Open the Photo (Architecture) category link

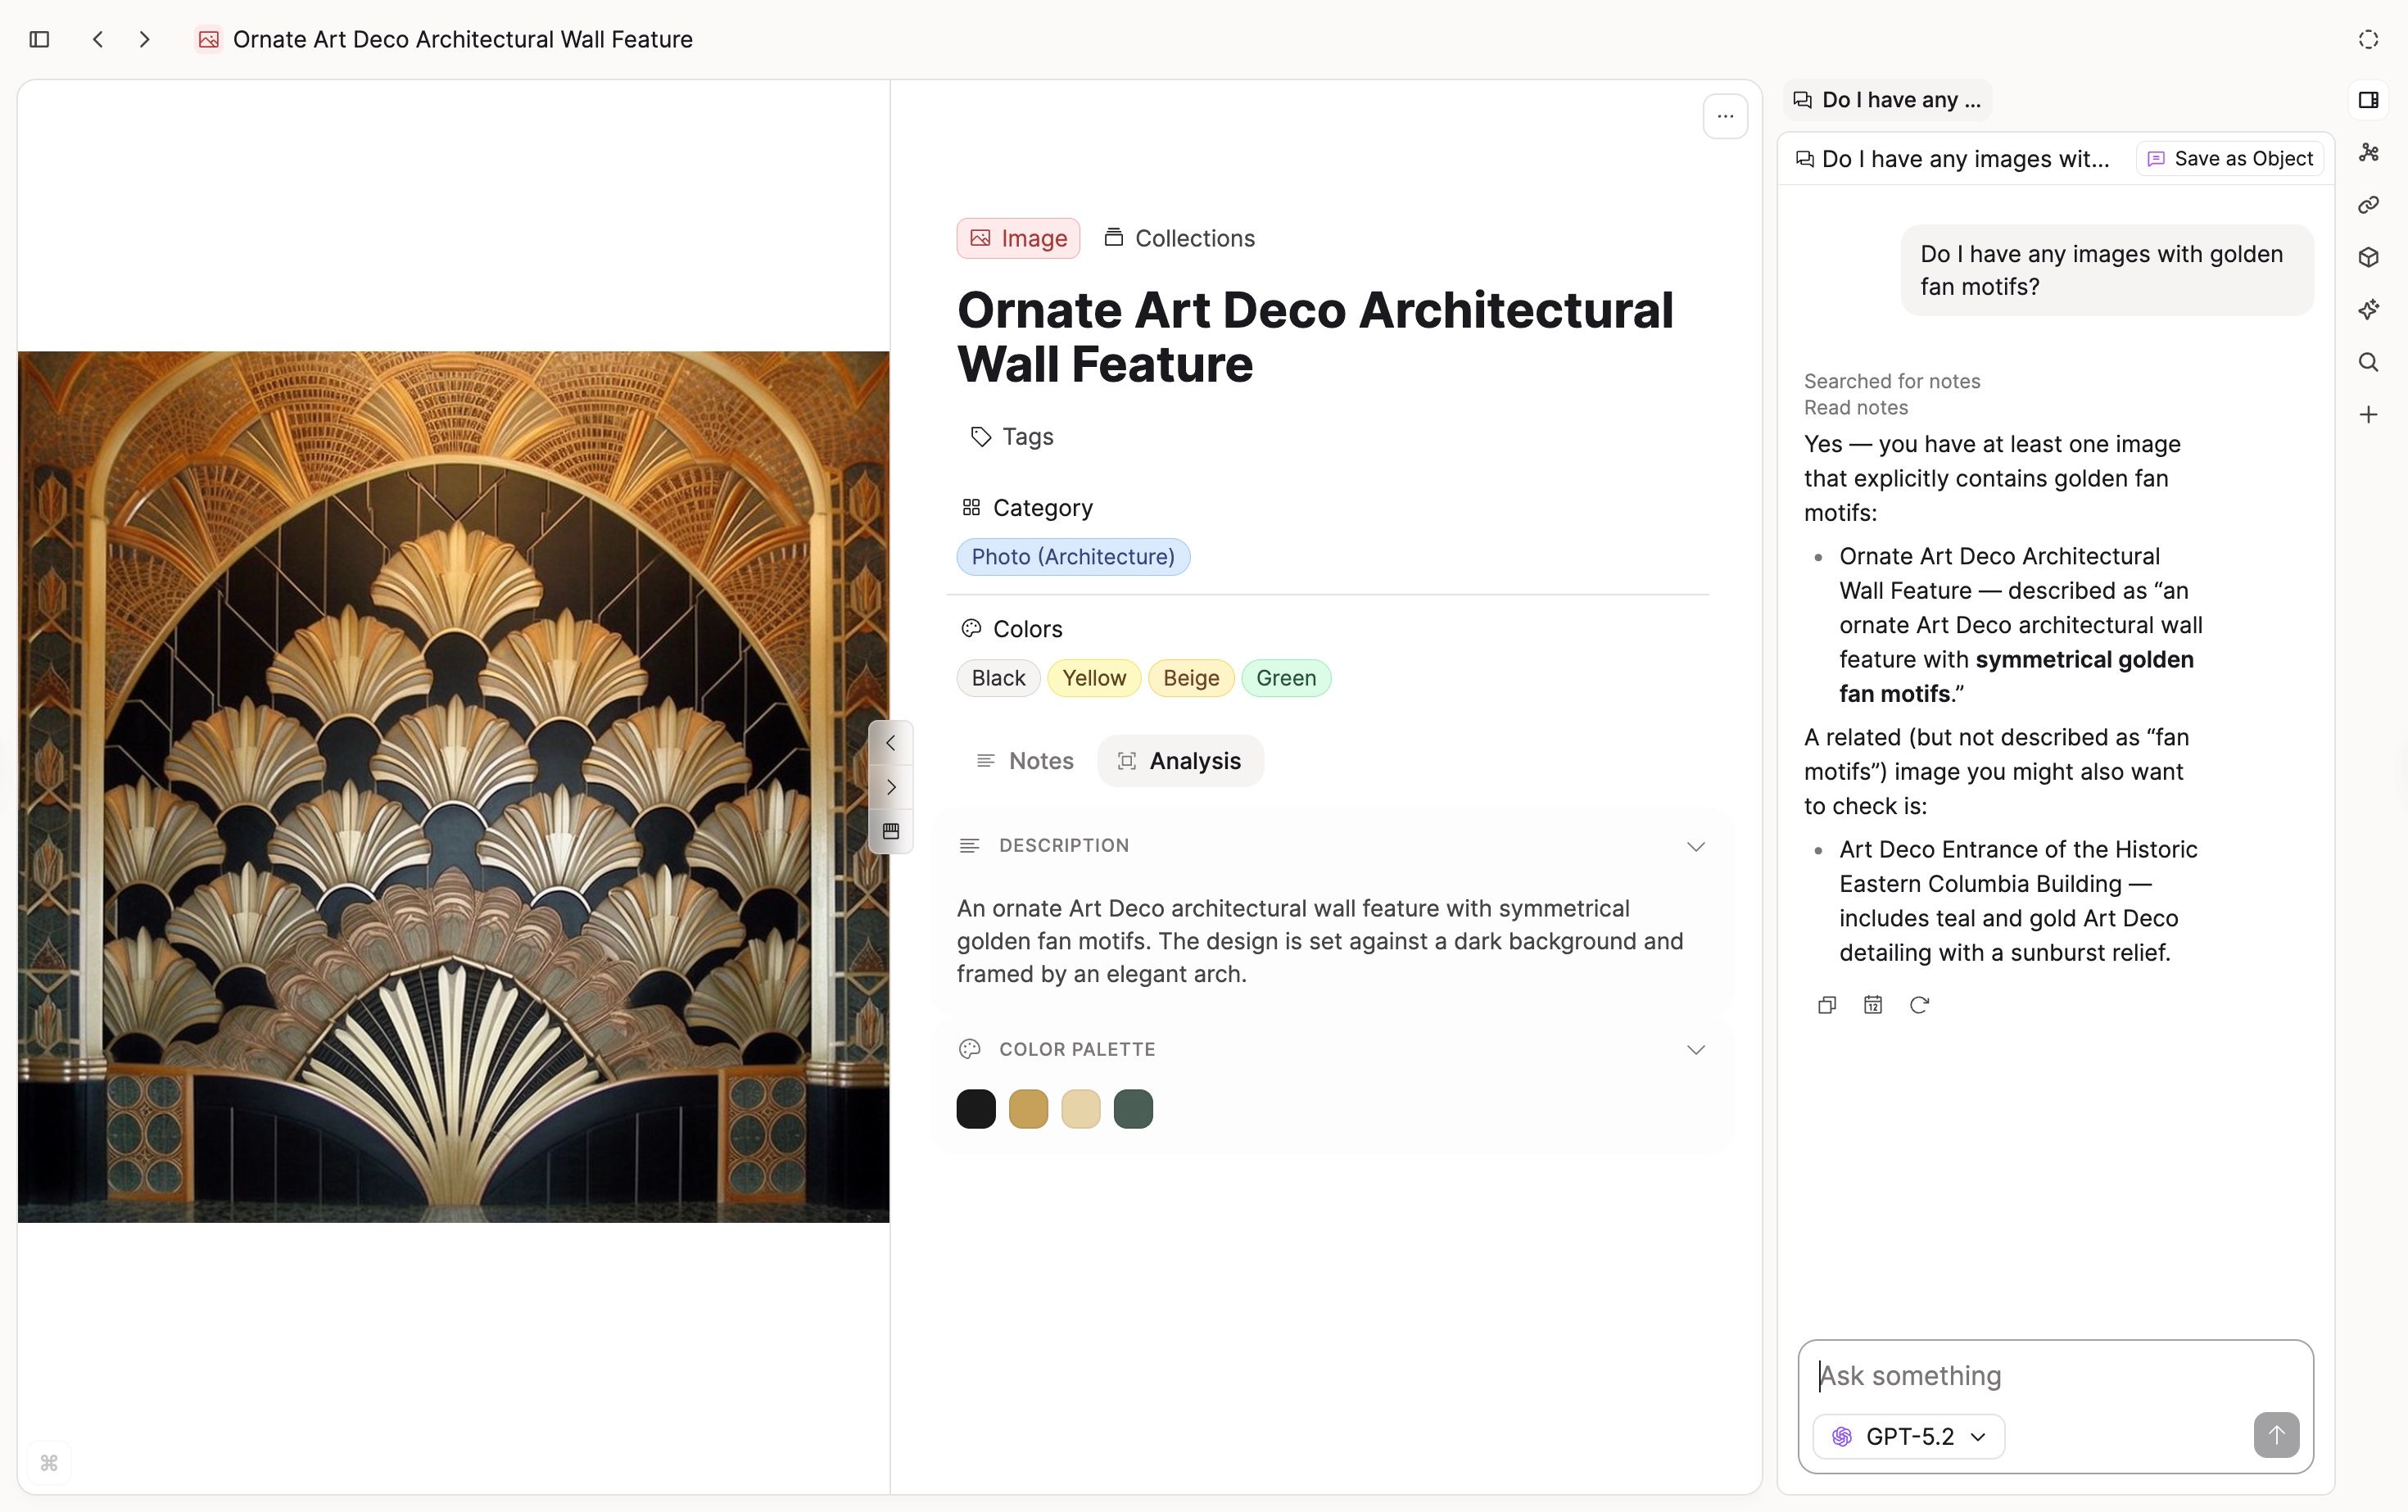tap(1073, 557)
